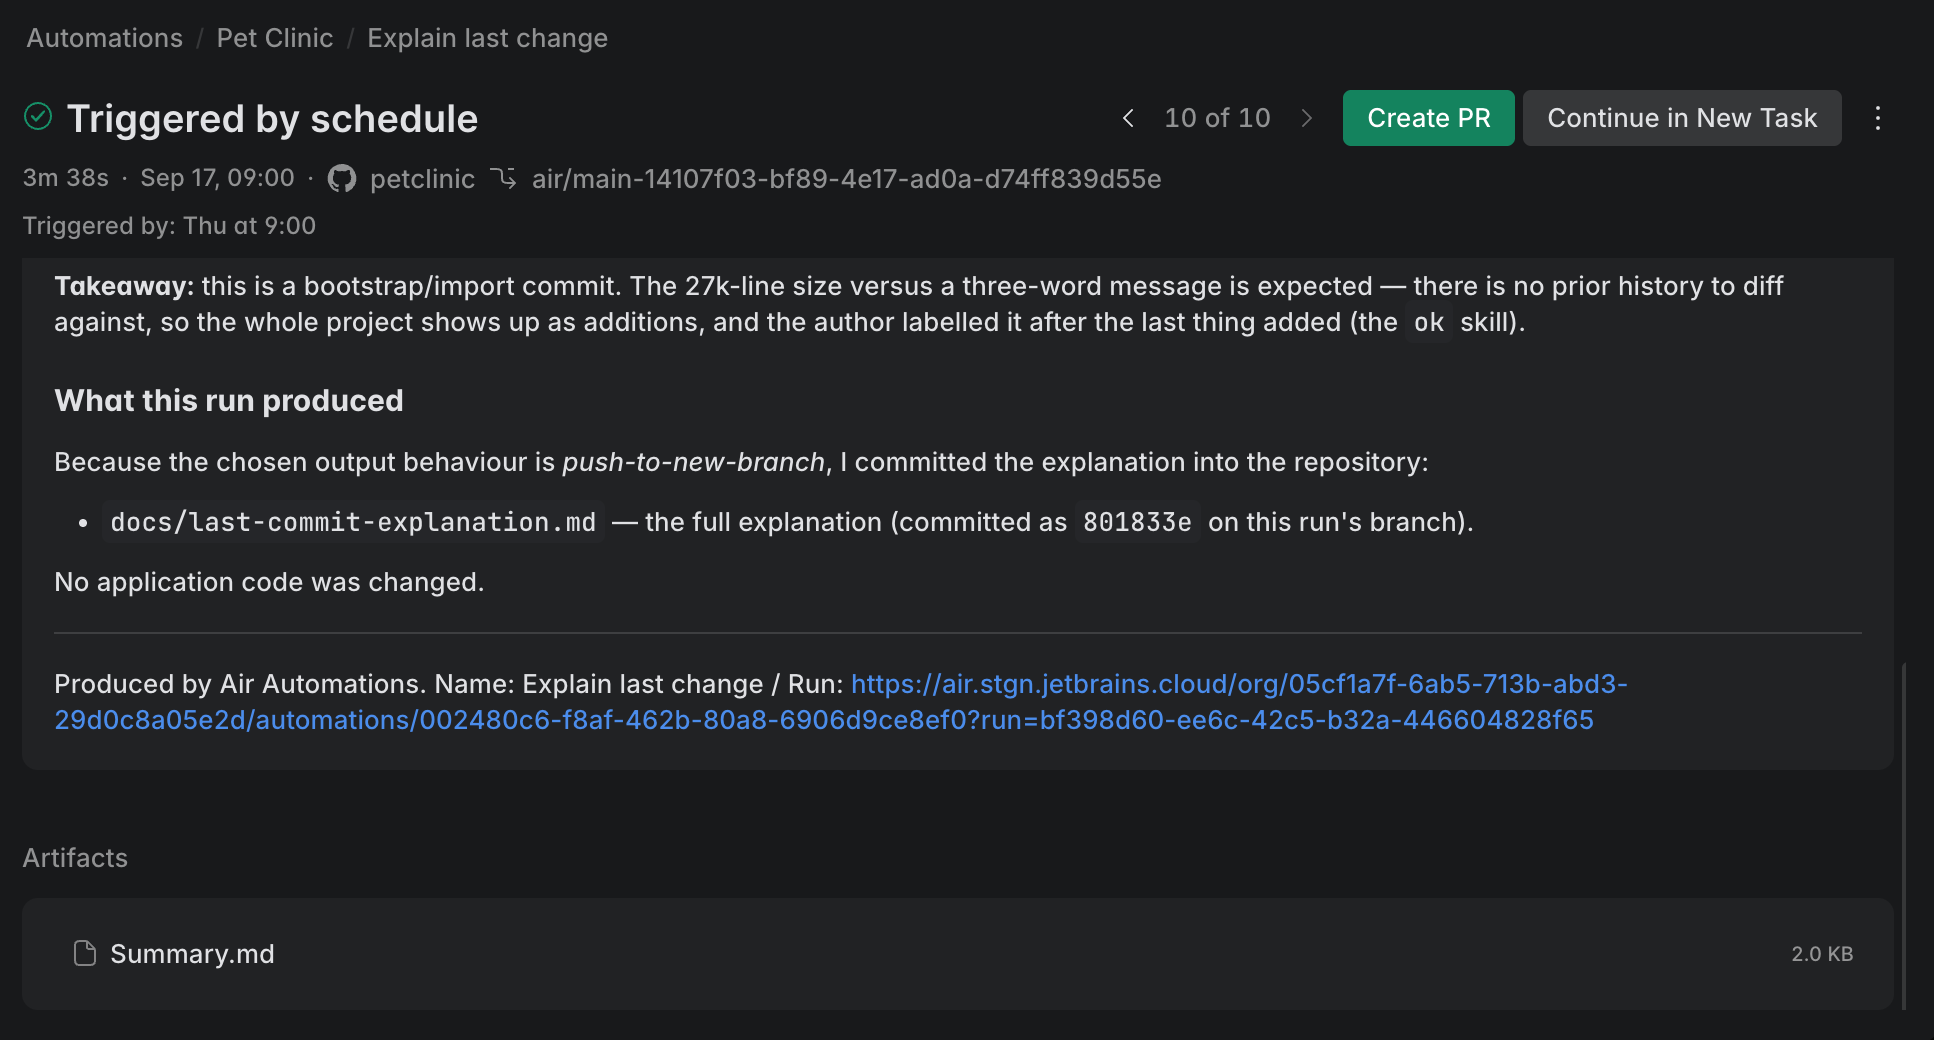The height and width of the screenshot is (1040, 1934).
Task: Open the Summary.md artifact
Action: point(957,954)
